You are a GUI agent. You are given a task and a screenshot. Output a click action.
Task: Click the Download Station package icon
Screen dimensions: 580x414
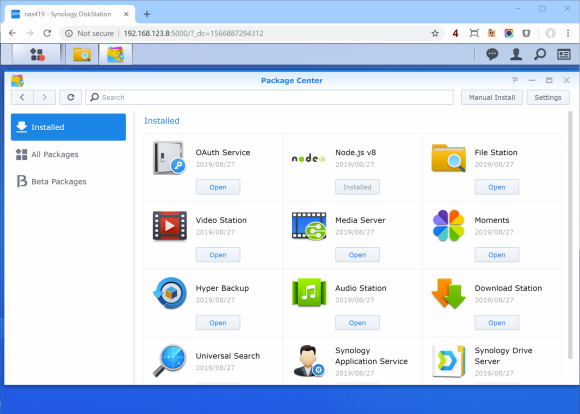click(448, 293)
